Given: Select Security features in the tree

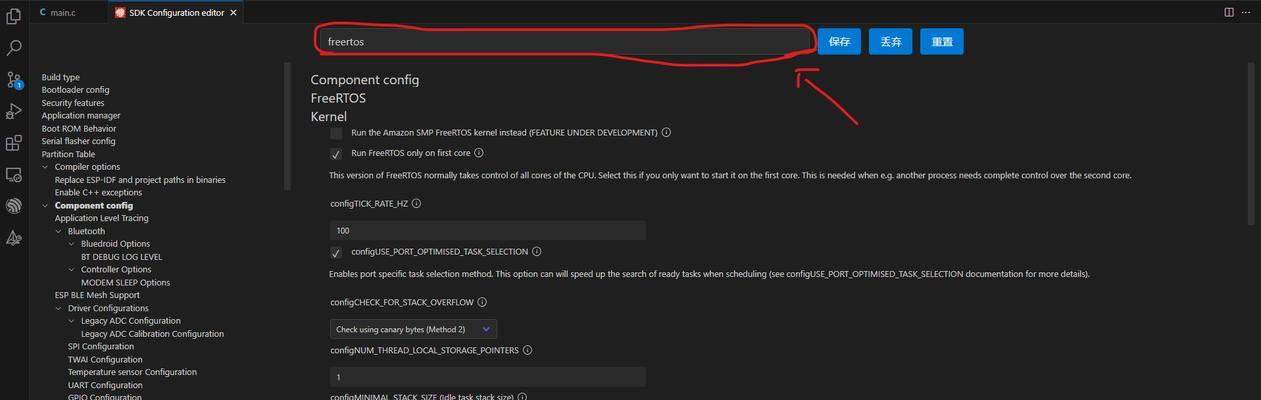Looking at the screenshot, I should pyautogui.click(x=73, y=103).
